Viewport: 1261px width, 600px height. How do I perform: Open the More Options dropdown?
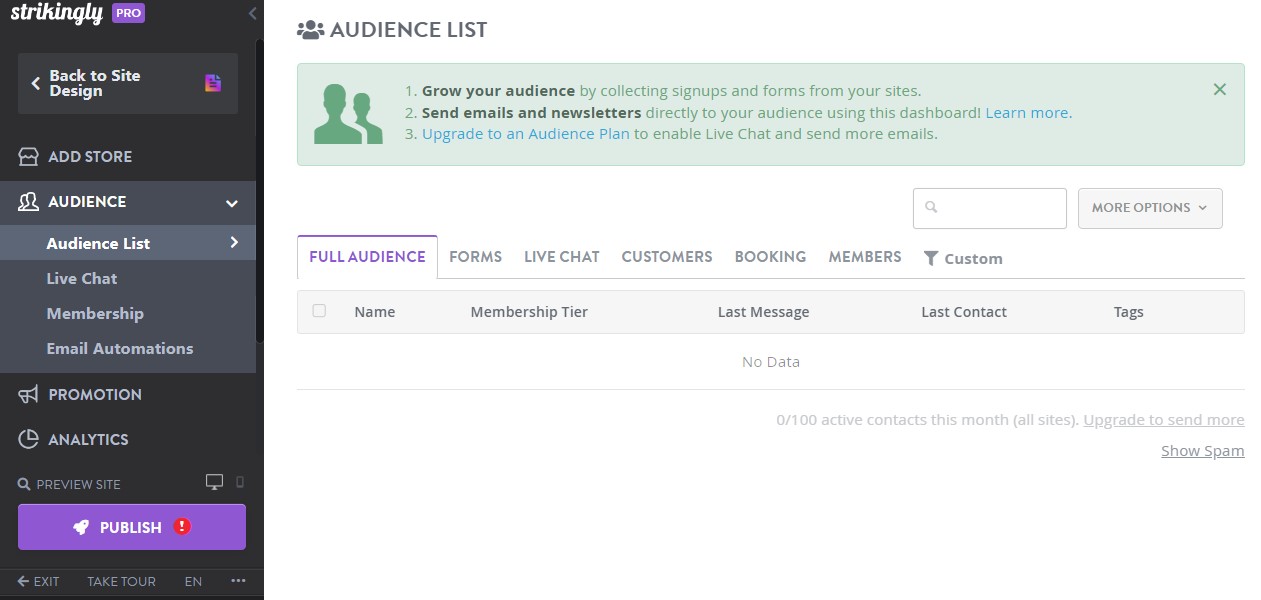[x=1149, y=207]
